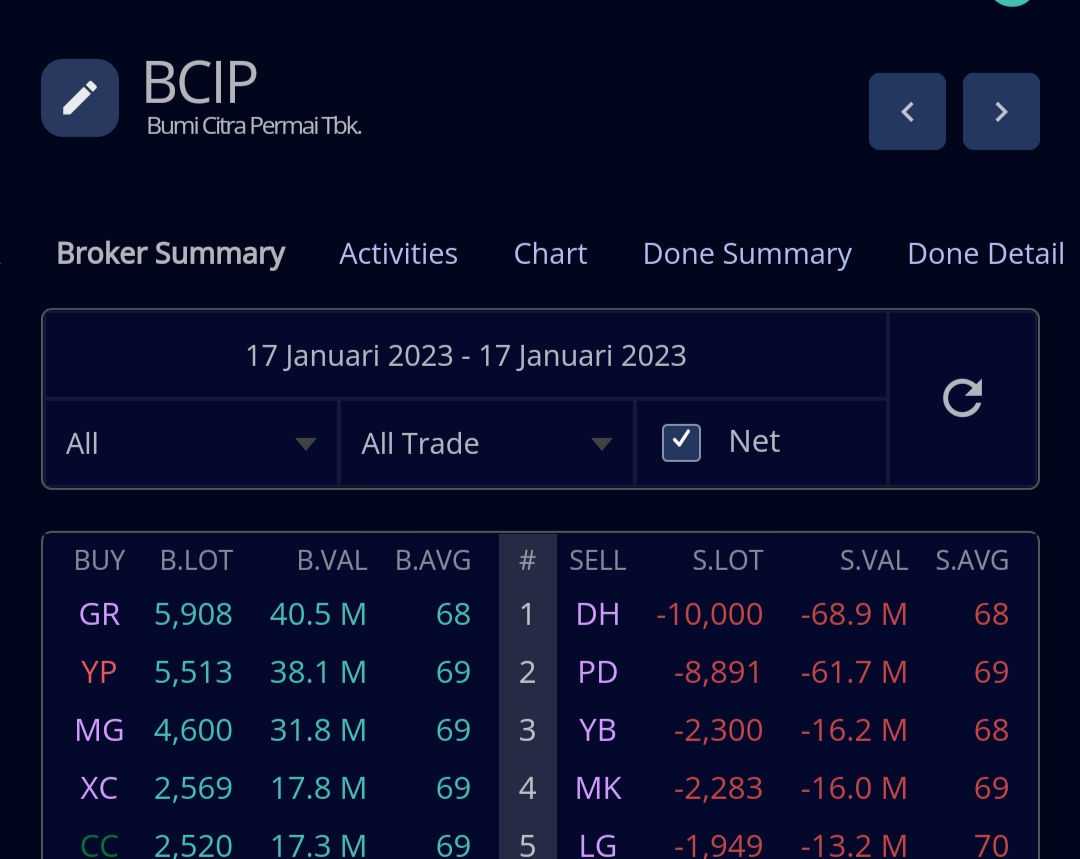Click broker PD in the sell list
Image resolution: width=1080 pixels, height=859 pixels.
[597, 672]
